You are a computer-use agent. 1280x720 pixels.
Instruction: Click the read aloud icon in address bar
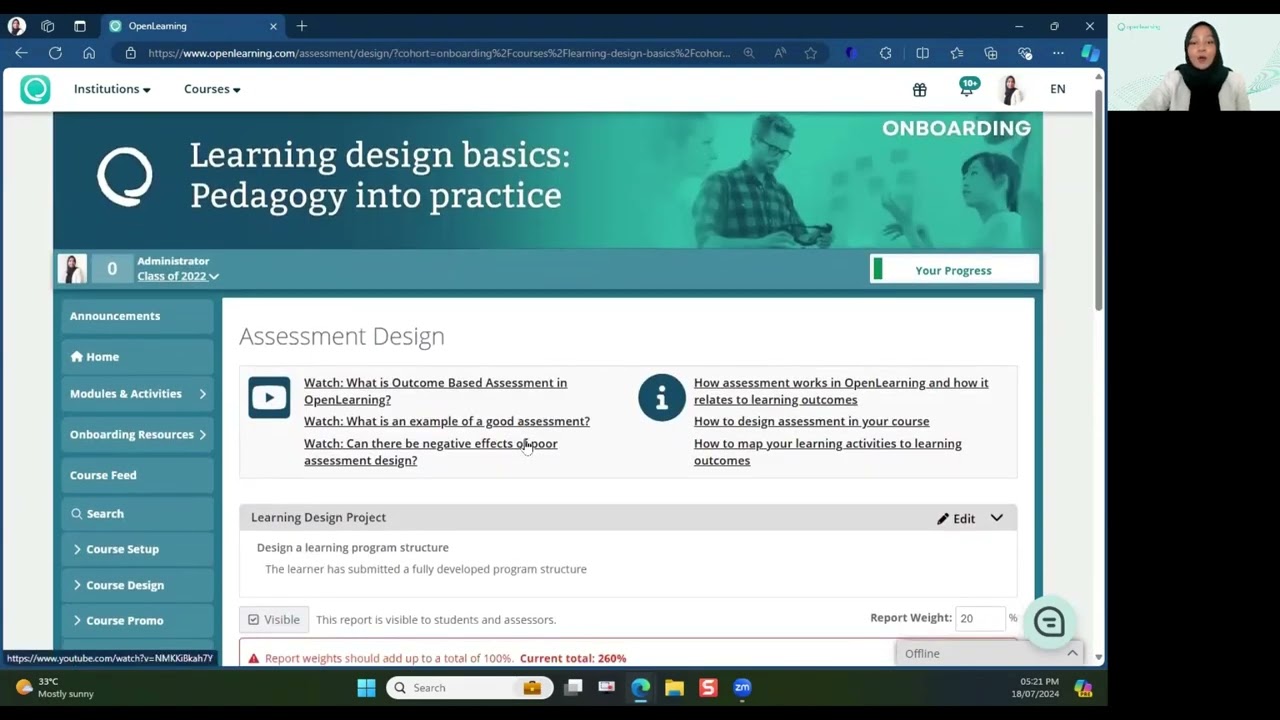click(780, 53)
